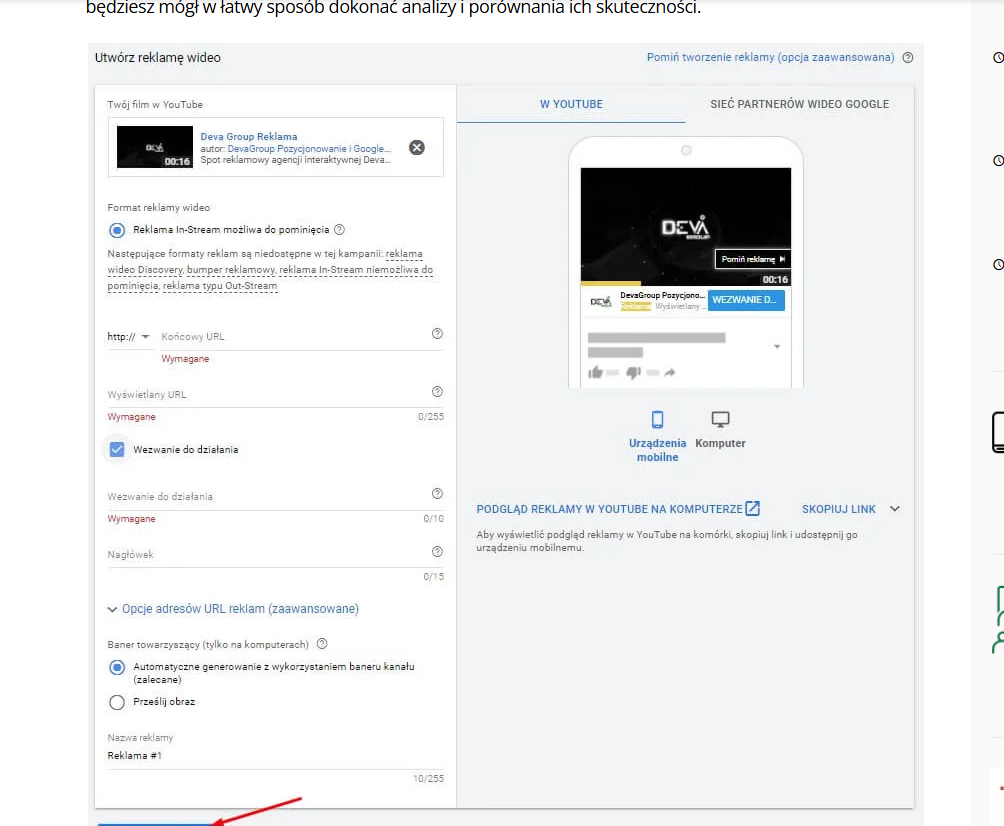Switch to the W YouTube tab

click(x=571, y=104)
